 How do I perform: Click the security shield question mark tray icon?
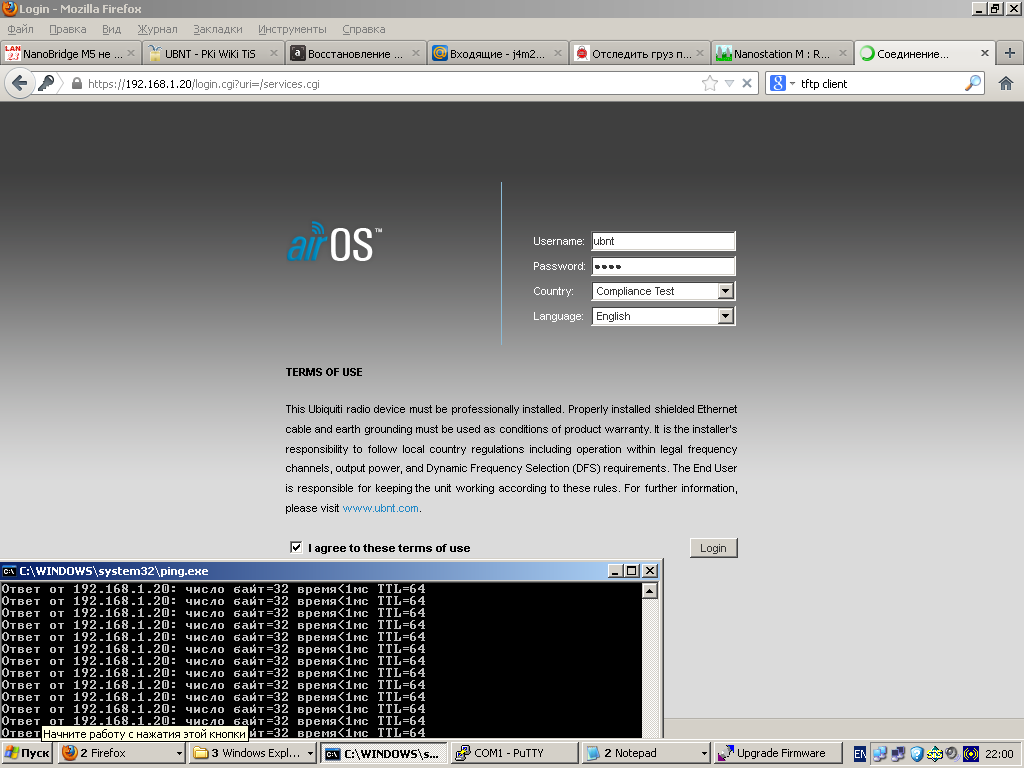[x=916, y=754]
